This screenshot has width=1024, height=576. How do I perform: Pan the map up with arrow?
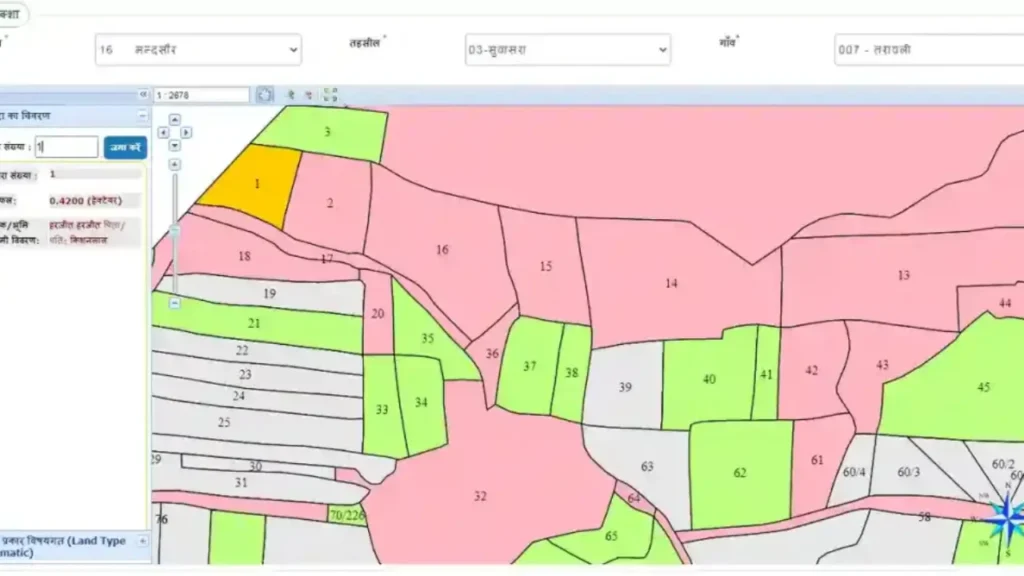click(x=175, y=118)
